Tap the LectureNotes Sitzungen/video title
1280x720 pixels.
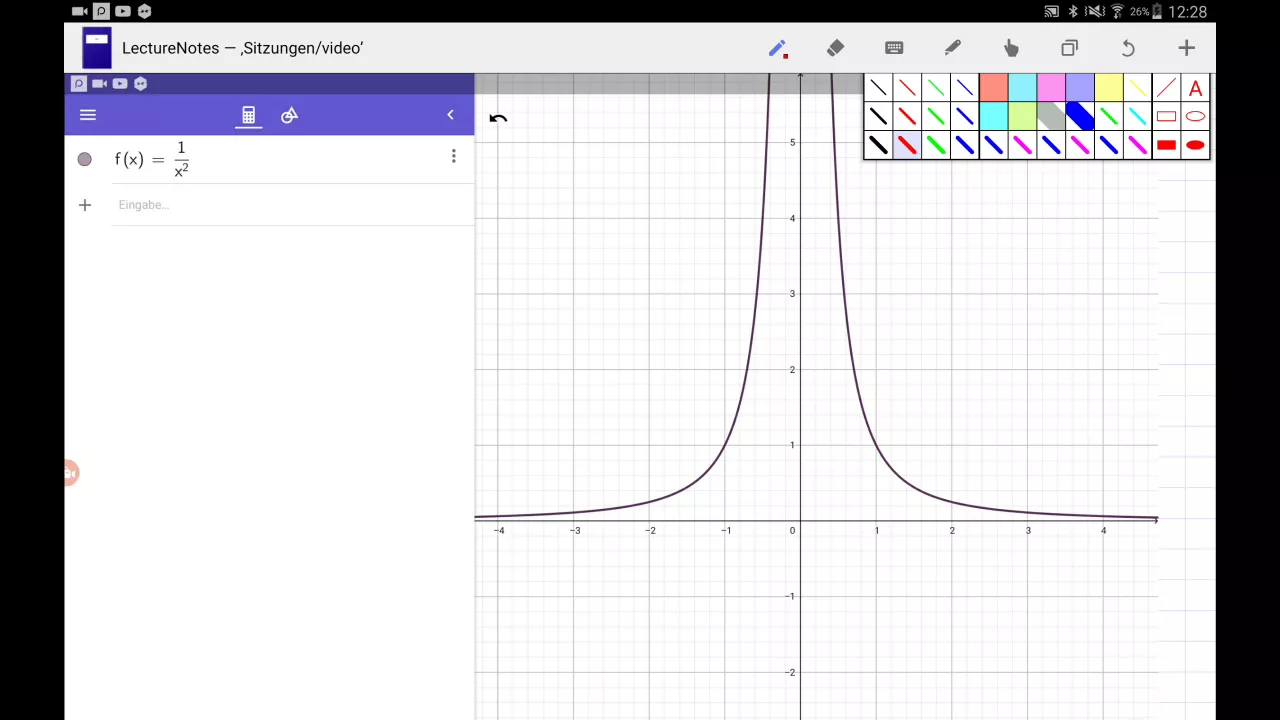pyautogui.click(x=242, y=48)
